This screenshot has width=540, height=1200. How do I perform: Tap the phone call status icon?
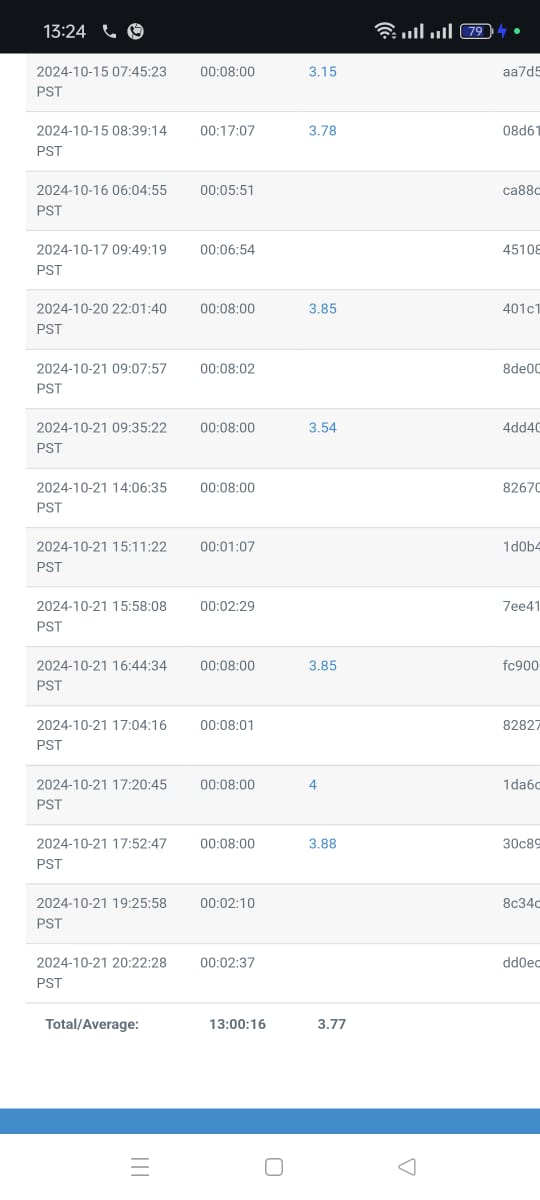[x=109, y=31]
